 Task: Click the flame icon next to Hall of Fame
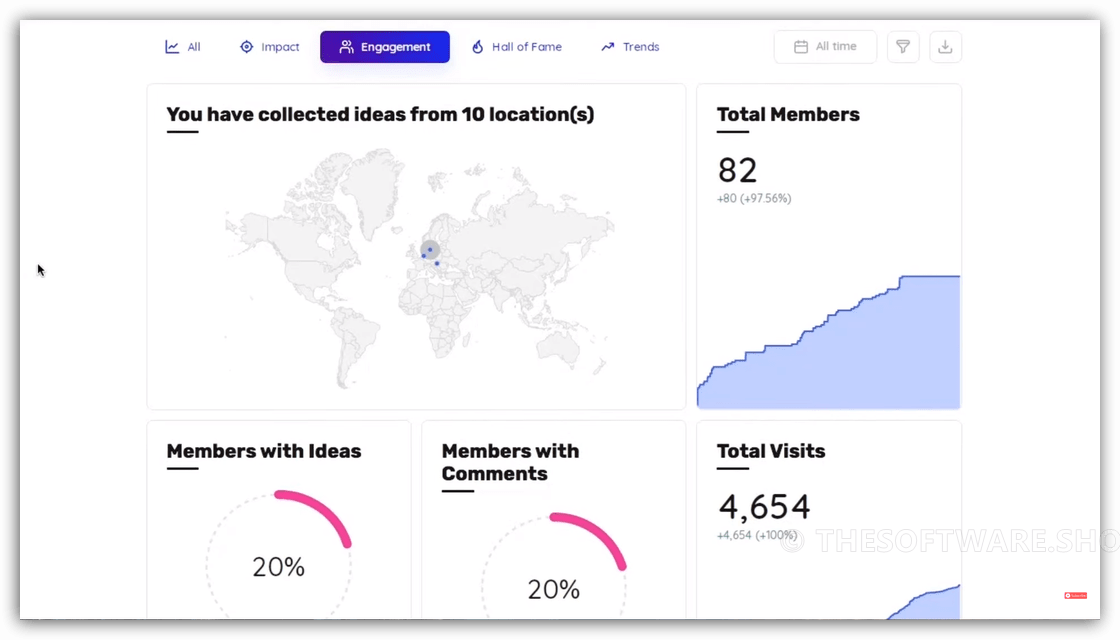[x=478, y=46]
